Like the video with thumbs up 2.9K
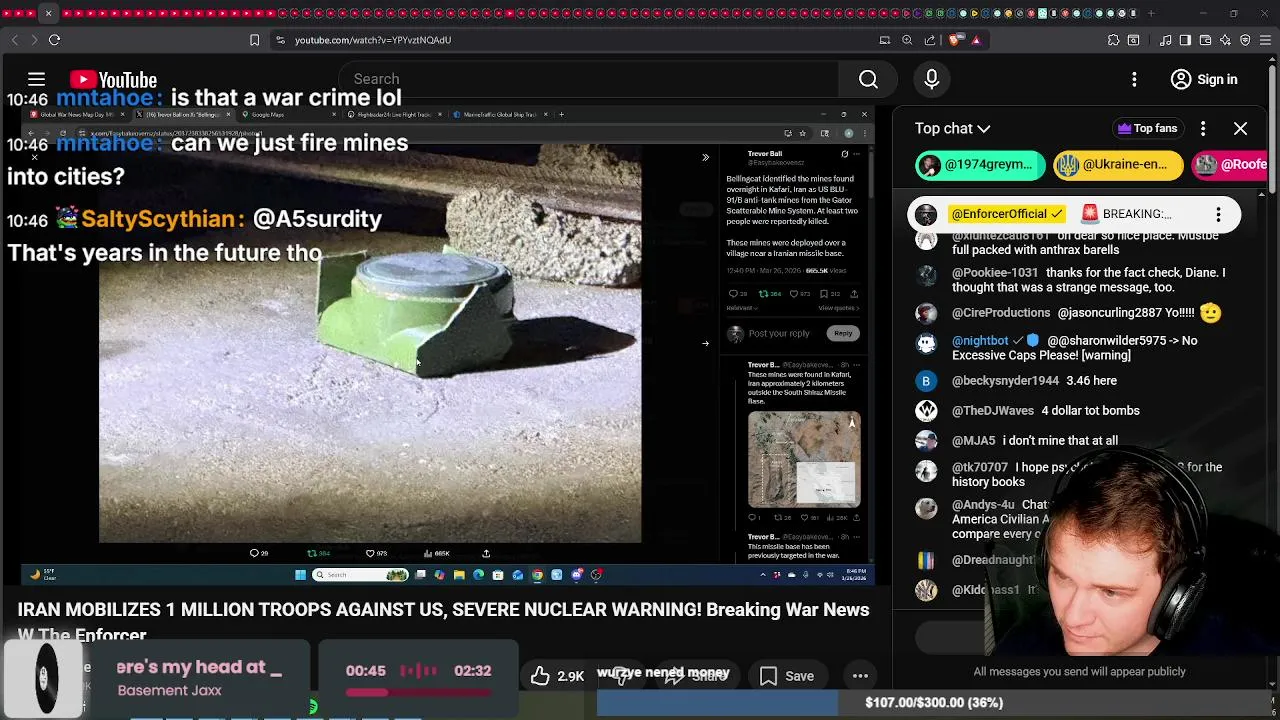 coord(558,676)
